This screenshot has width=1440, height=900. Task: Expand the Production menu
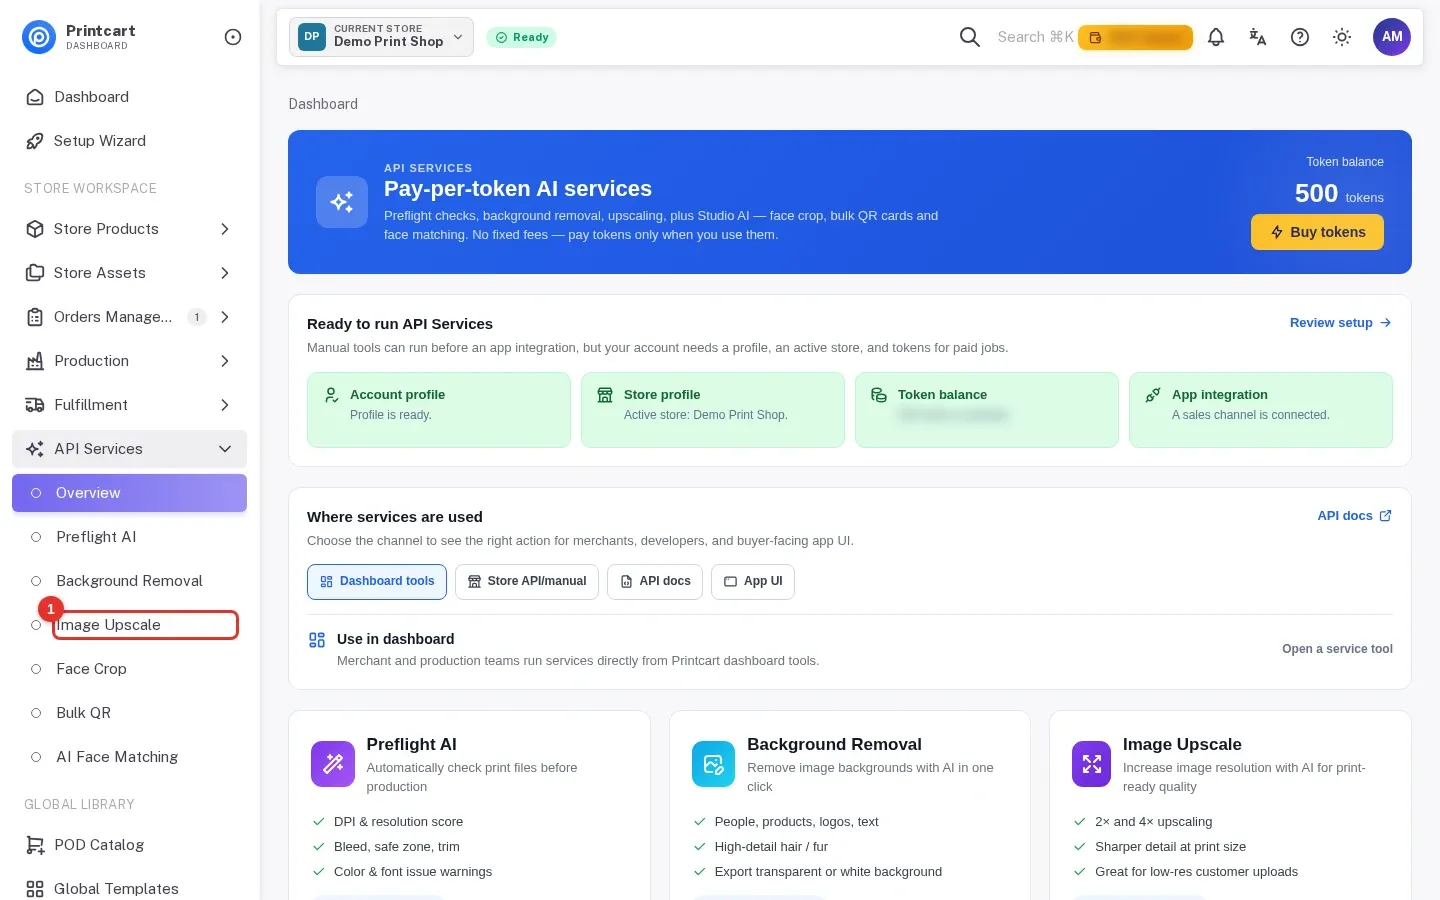click(129, 361)
